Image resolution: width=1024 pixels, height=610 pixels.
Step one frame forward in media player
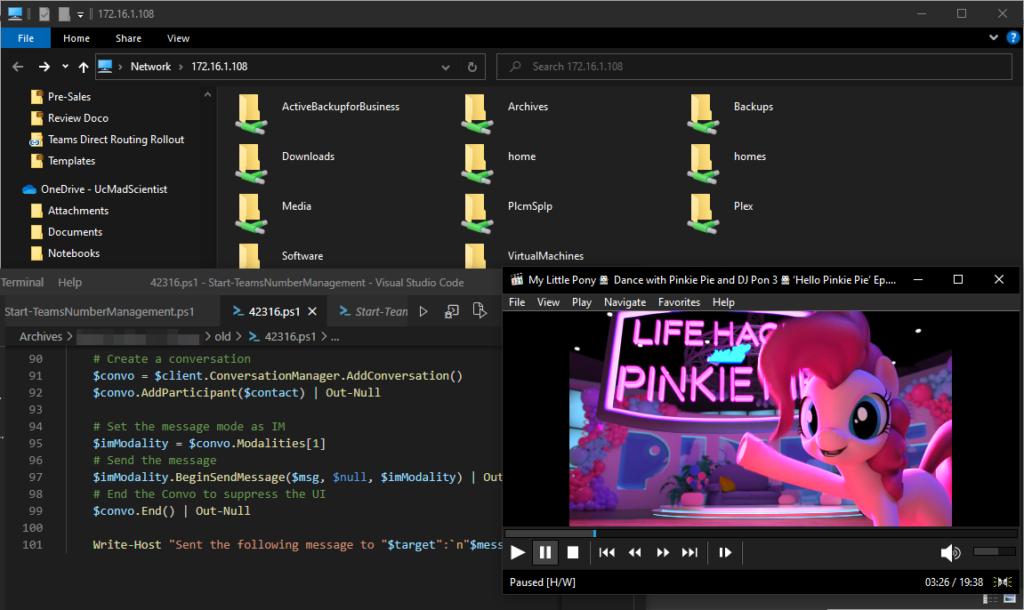725,553
